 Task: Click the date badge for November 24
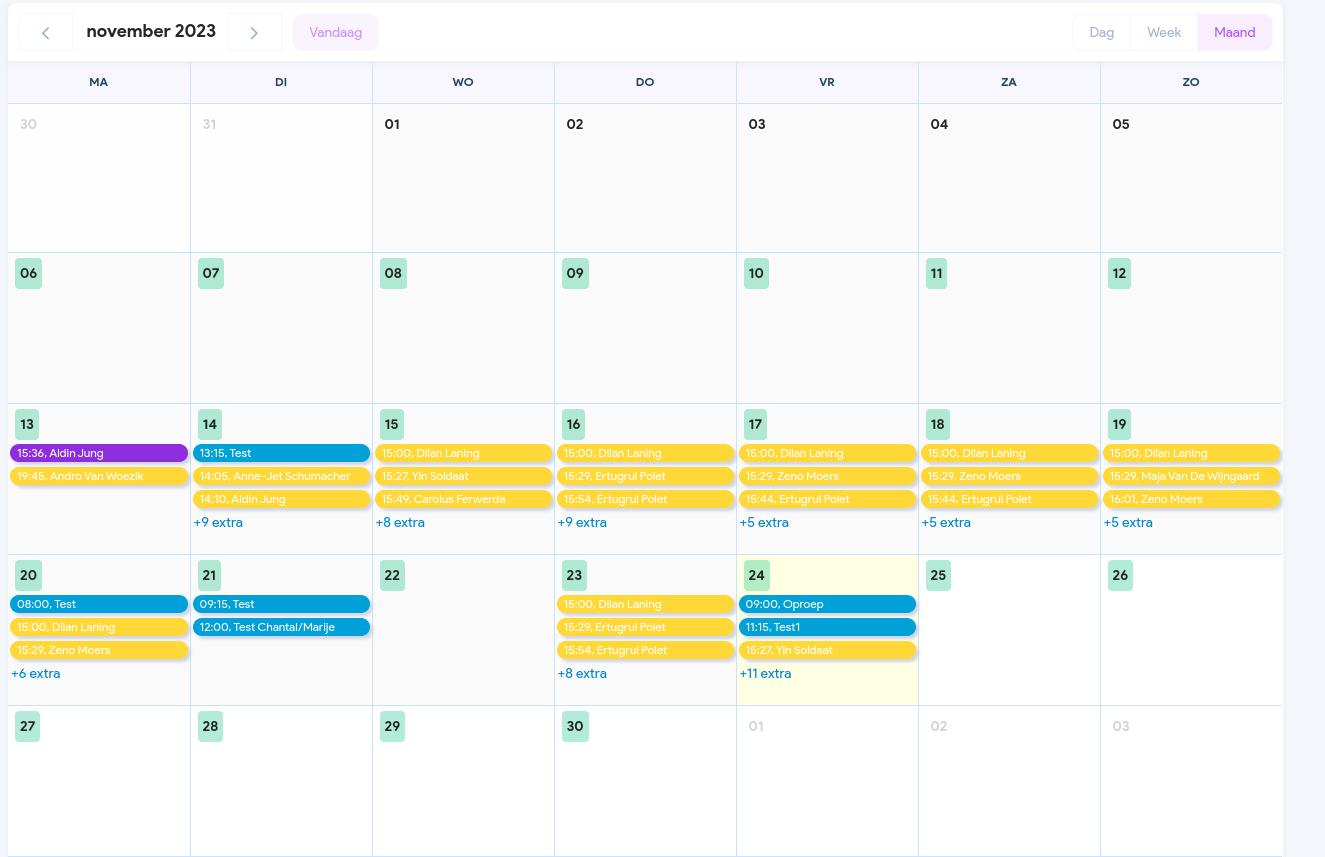(757, 575)
